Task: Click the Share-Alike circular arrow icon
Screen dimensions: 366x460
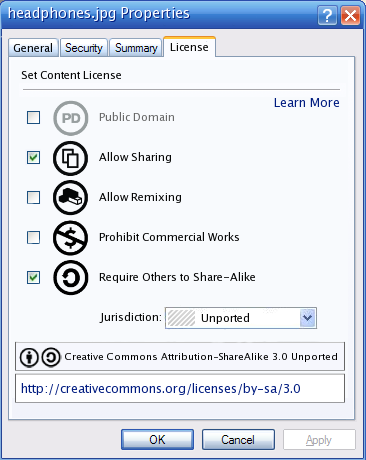Action: click(71, 278)
